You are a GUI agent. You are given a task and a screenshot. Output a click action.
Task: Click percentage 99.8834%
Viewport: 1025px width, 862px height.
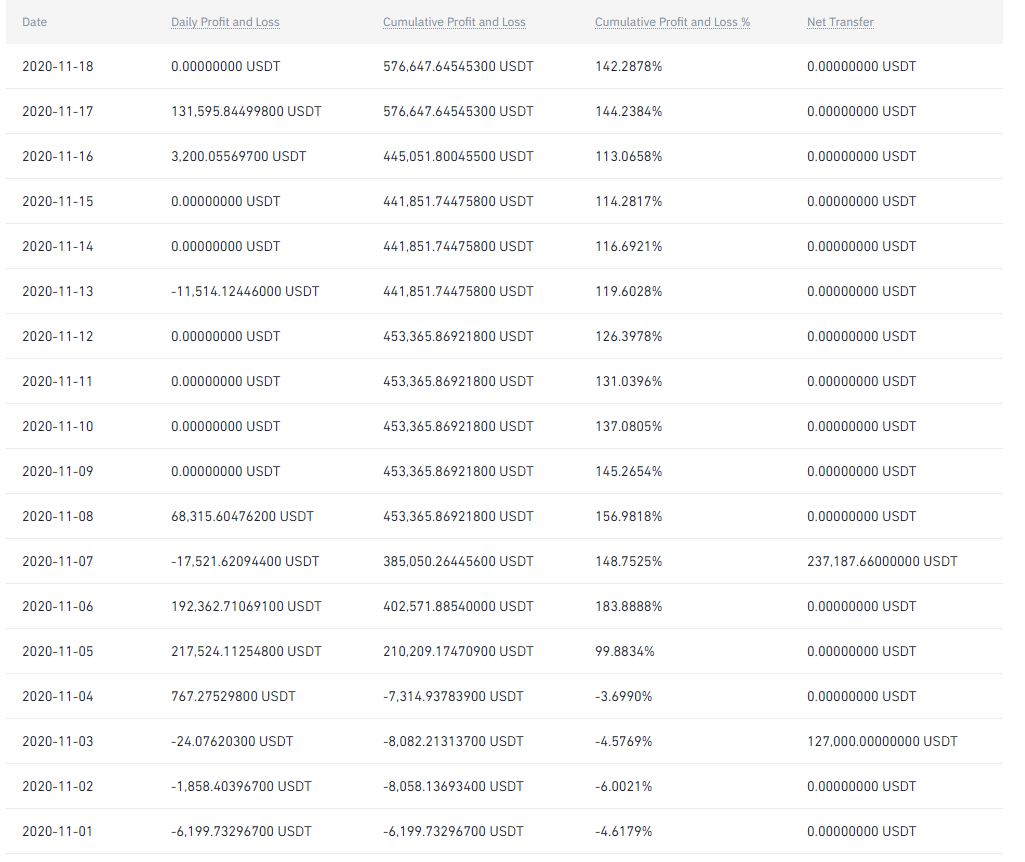[x=624, y=652]
